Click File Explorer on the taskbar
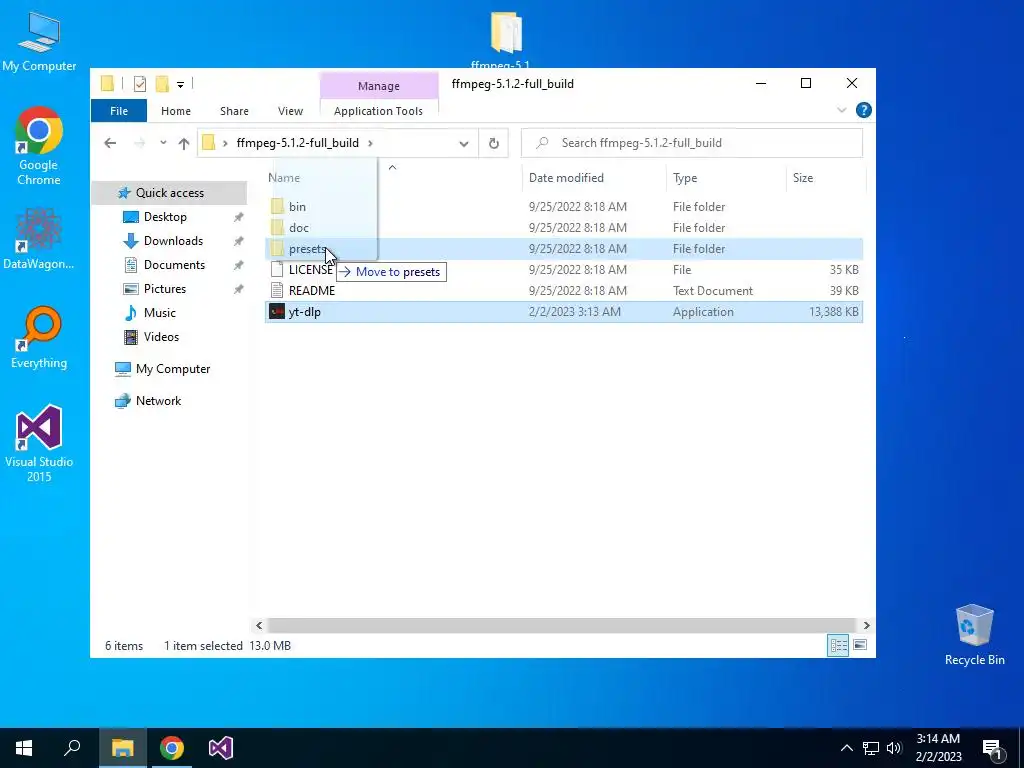Image resolution: width=1024 pixels, height=768 pixels. pyautogui.click(x=122, y=748)
